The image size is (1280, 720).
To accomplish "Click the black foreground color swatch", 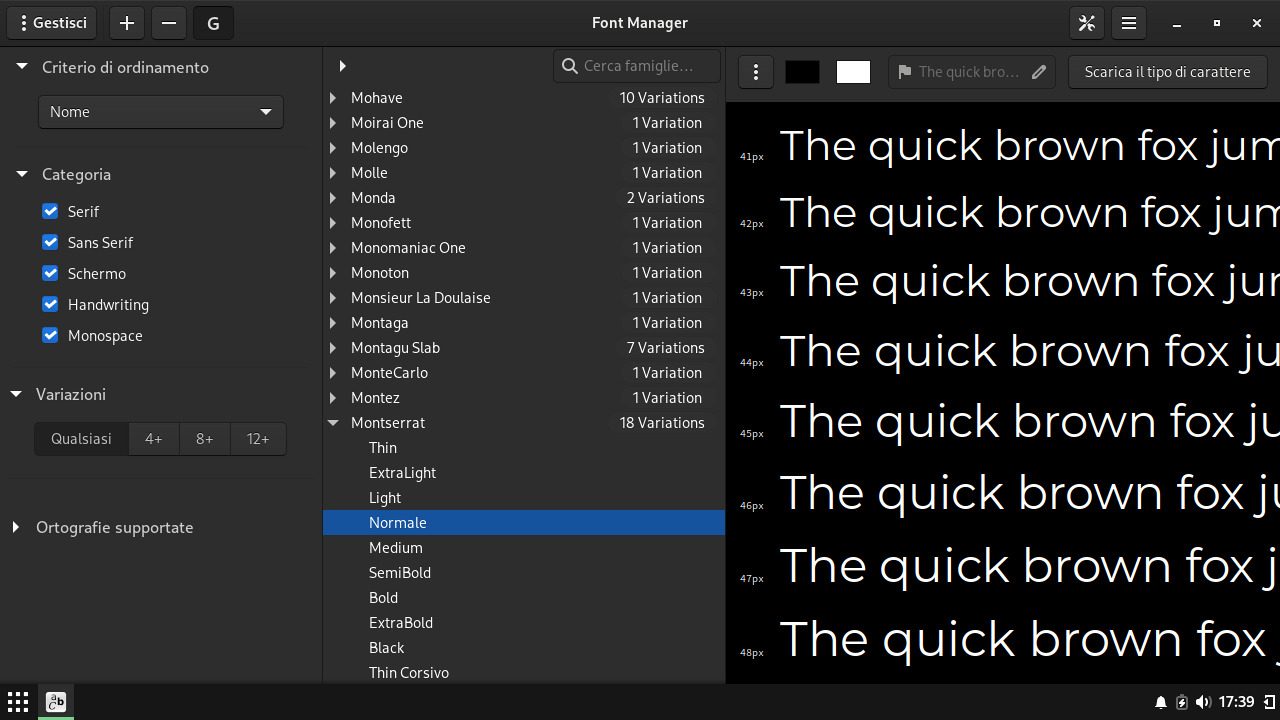I will pos(802,72).
